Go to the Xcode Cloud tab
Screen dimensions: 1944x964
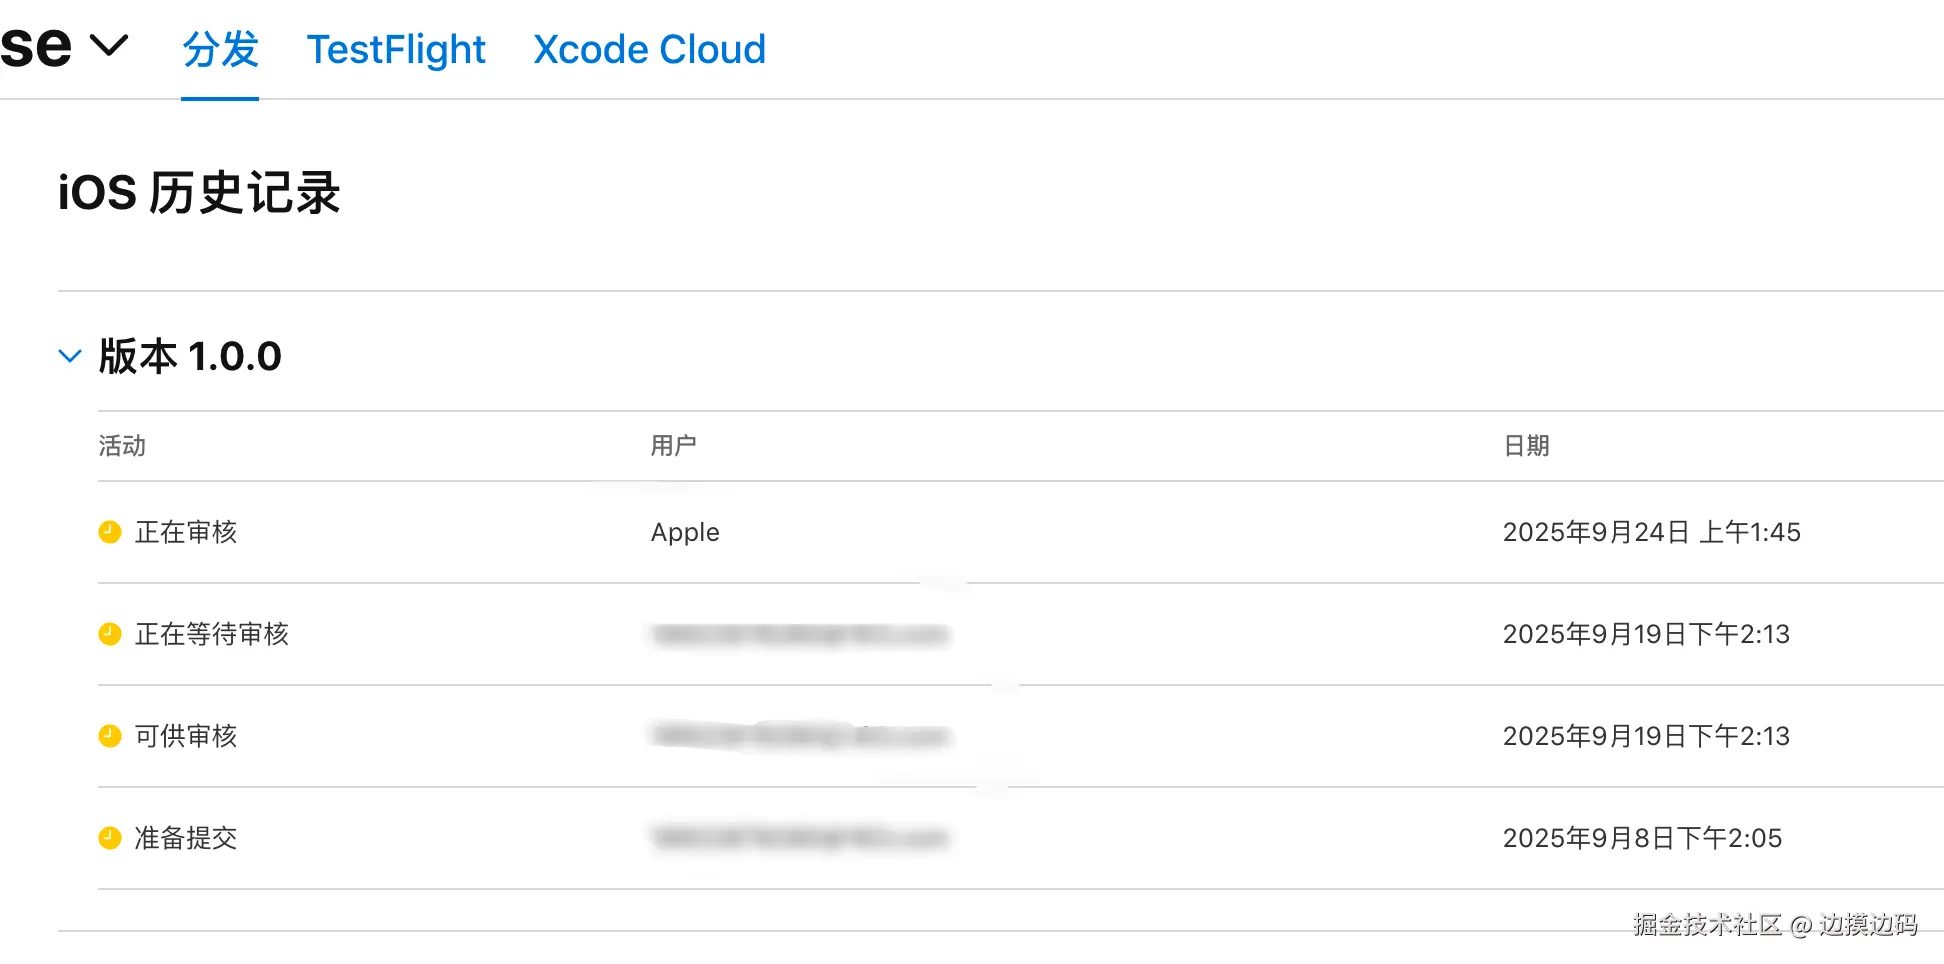click(x=649, y=49)
